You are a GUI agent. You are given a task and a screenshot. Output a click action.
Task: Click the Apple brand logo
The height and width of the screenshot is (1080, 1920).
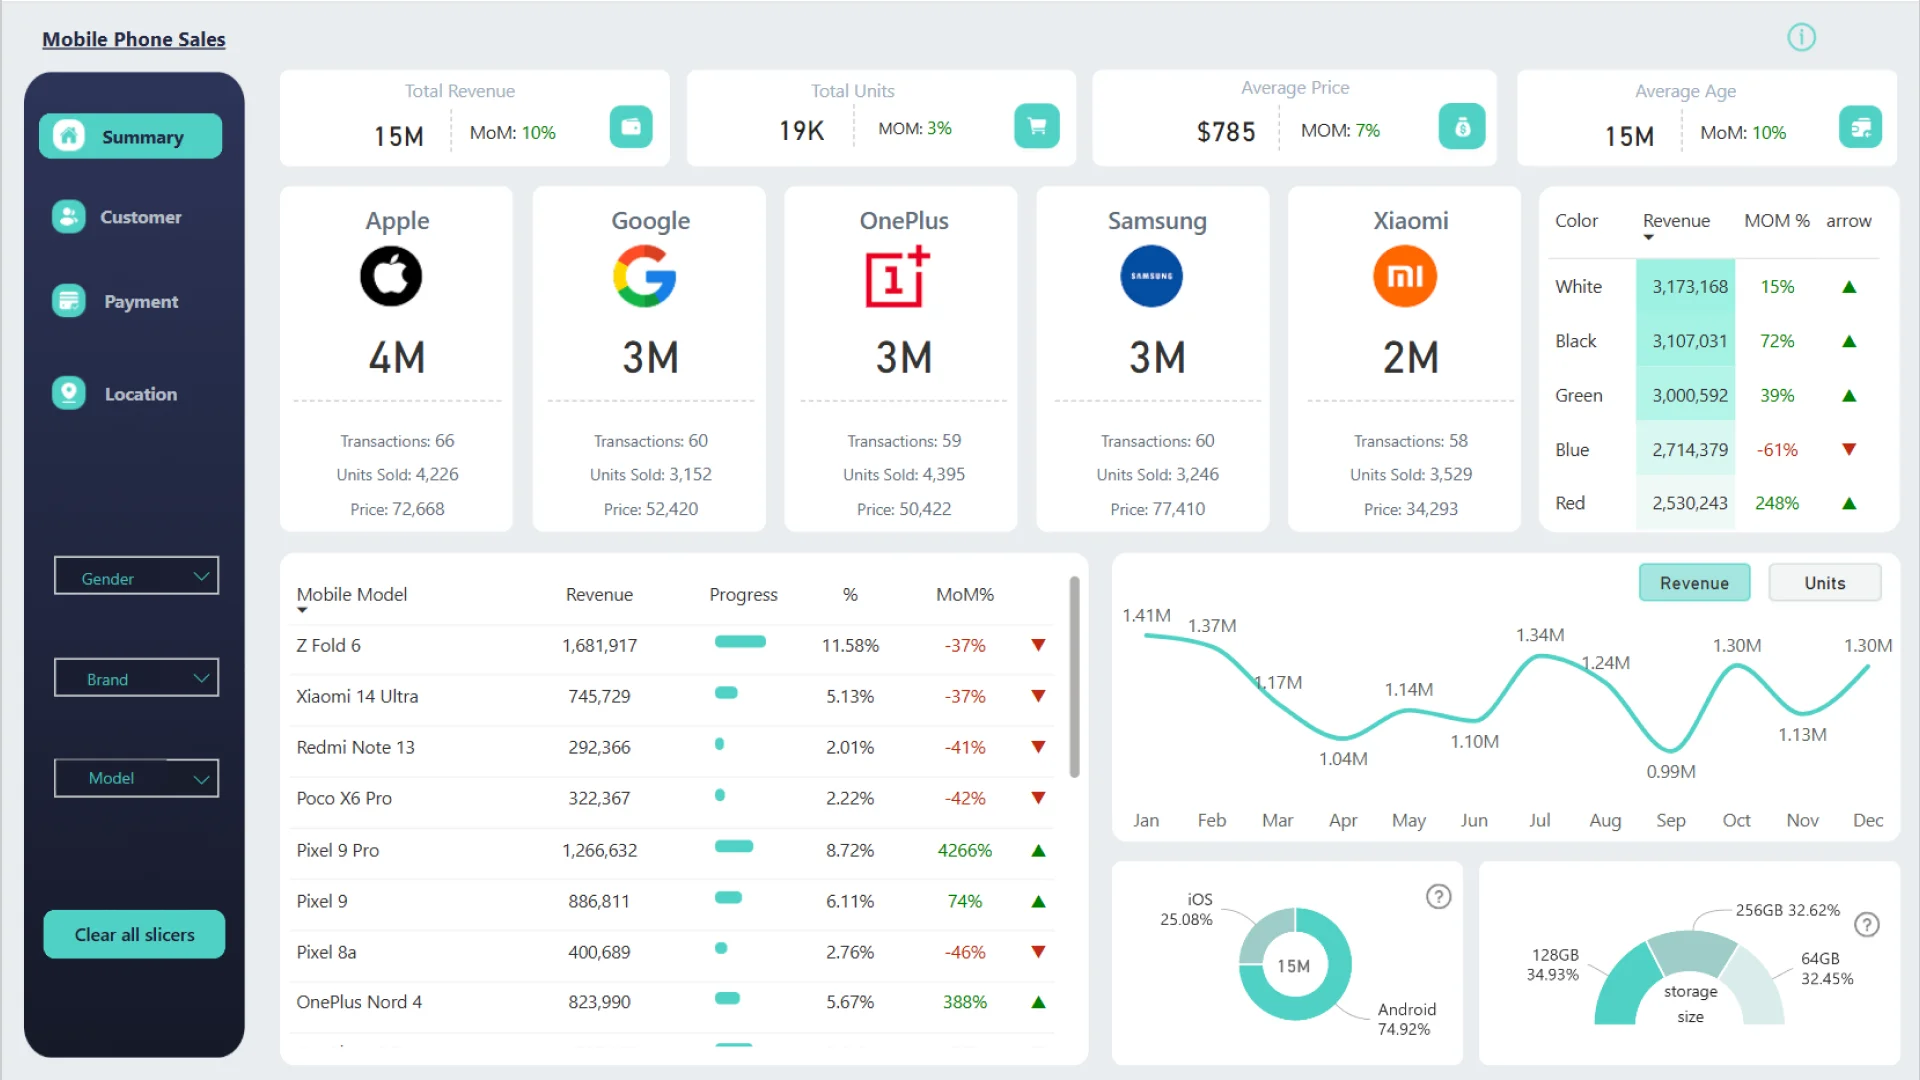coord(391,277)
